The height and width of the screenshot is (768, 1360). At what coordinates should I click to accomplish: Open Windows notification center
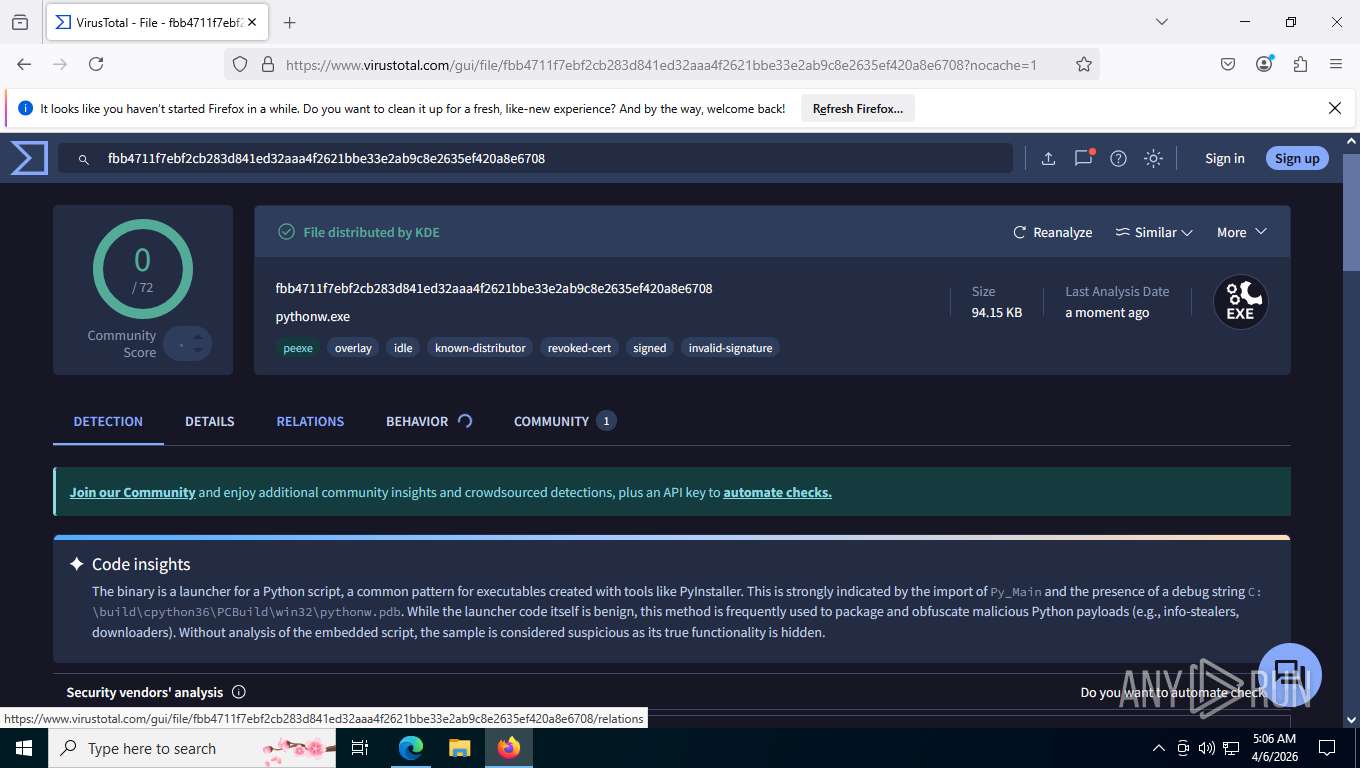coord(1327,748)
